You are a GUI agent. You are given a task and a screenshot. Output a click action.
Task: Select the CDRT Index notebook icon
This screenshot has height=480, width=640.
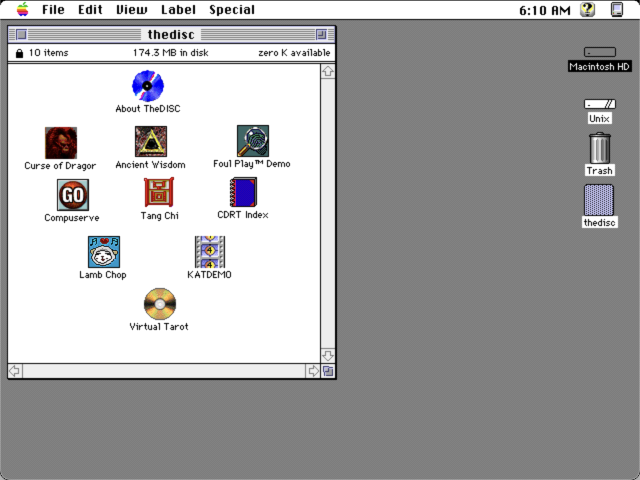pyautogui.click(x=243, y=192)
